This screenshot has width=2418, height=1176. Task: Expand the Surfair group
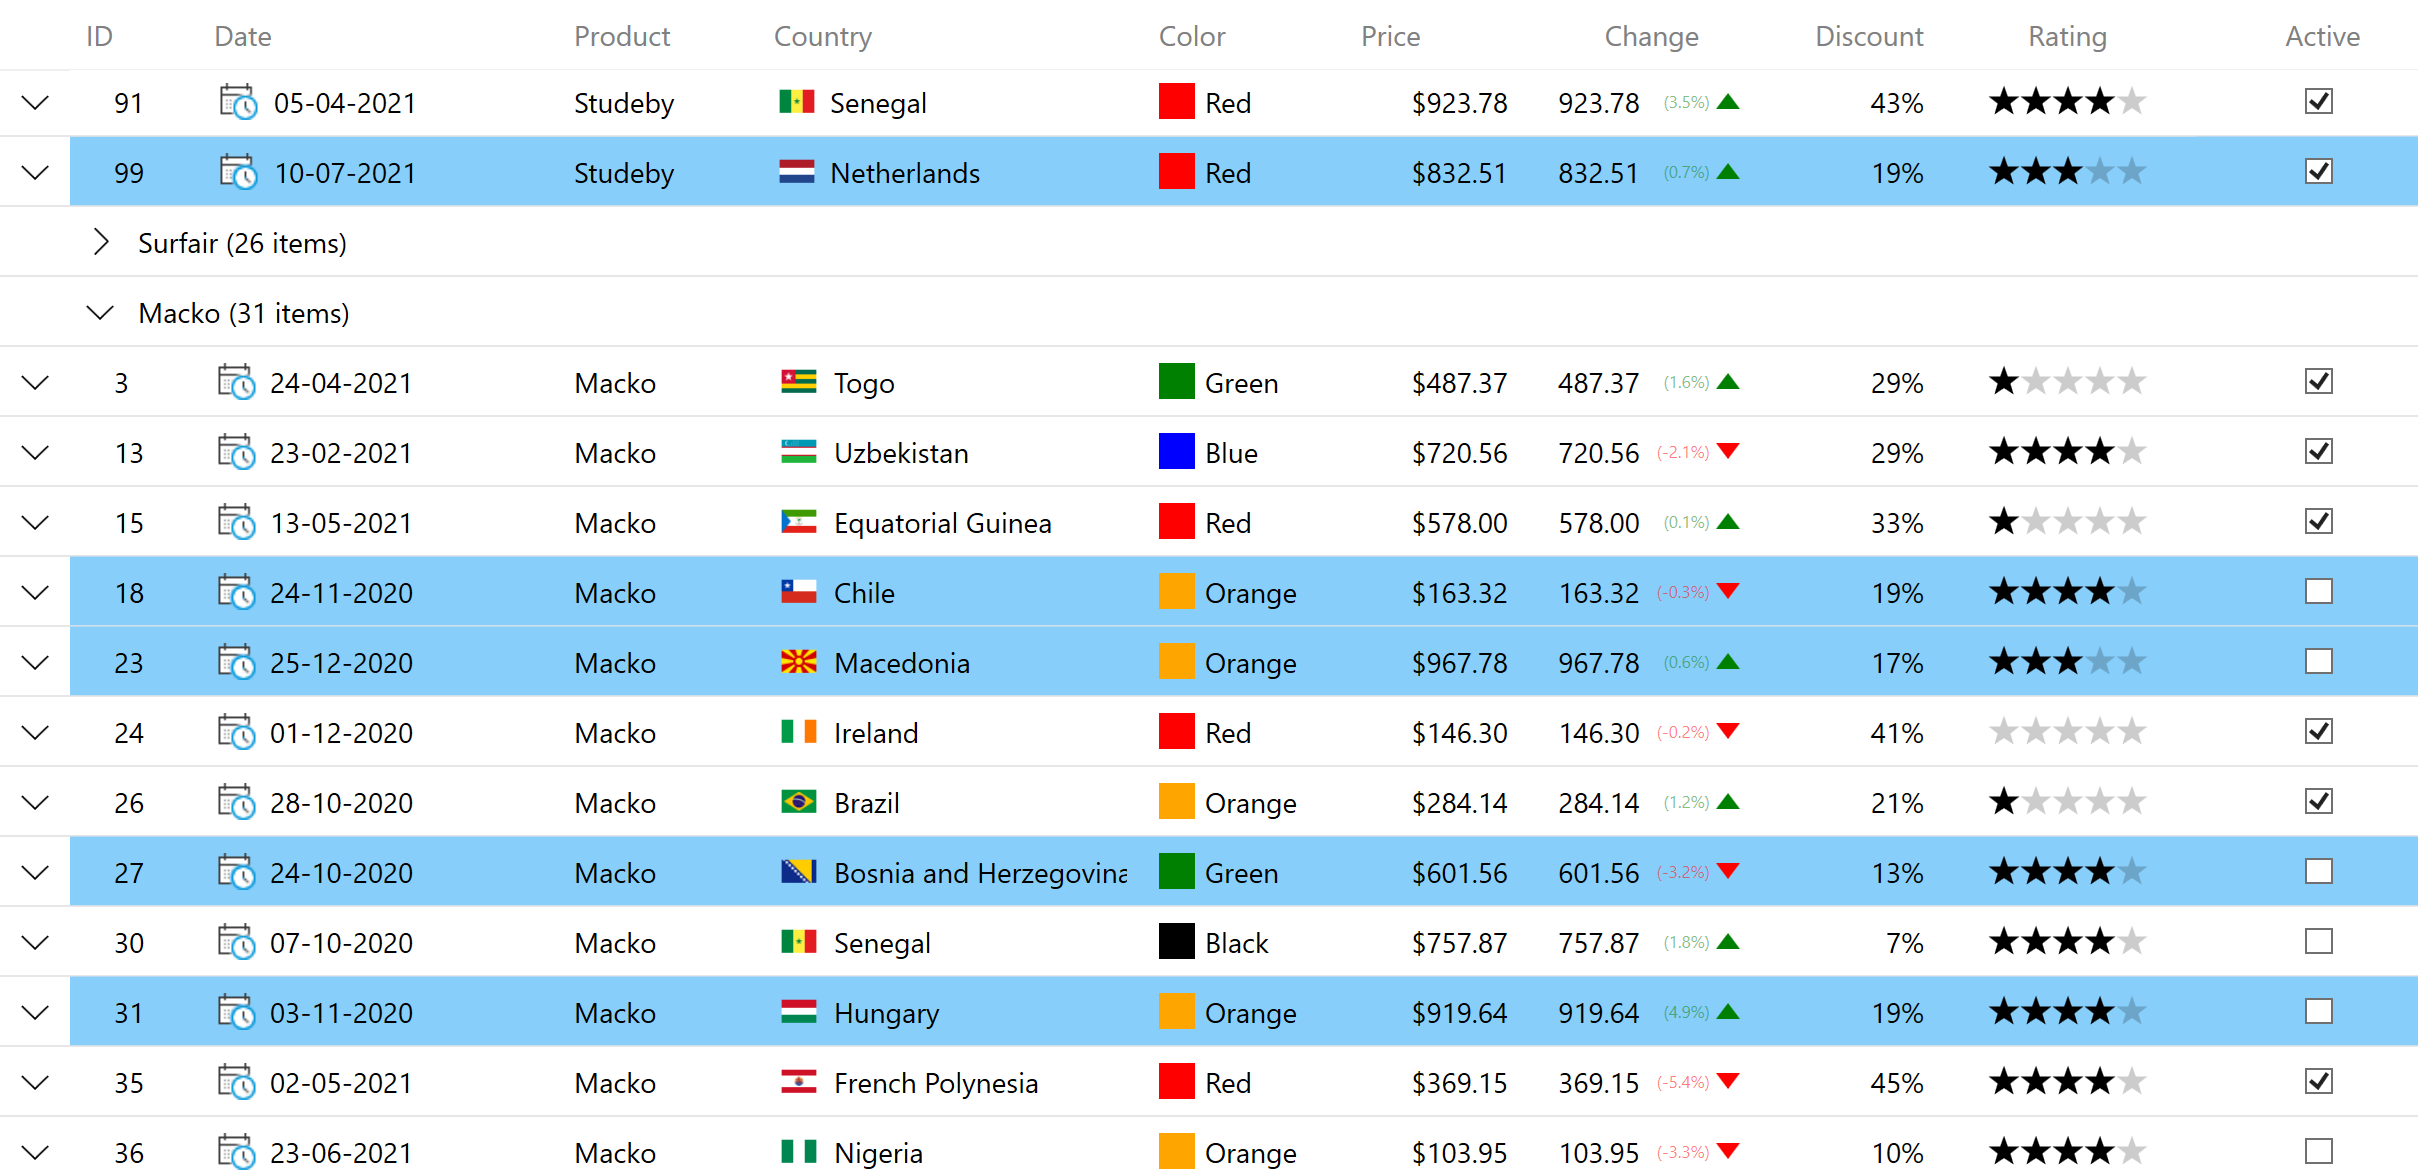point(100,242)
